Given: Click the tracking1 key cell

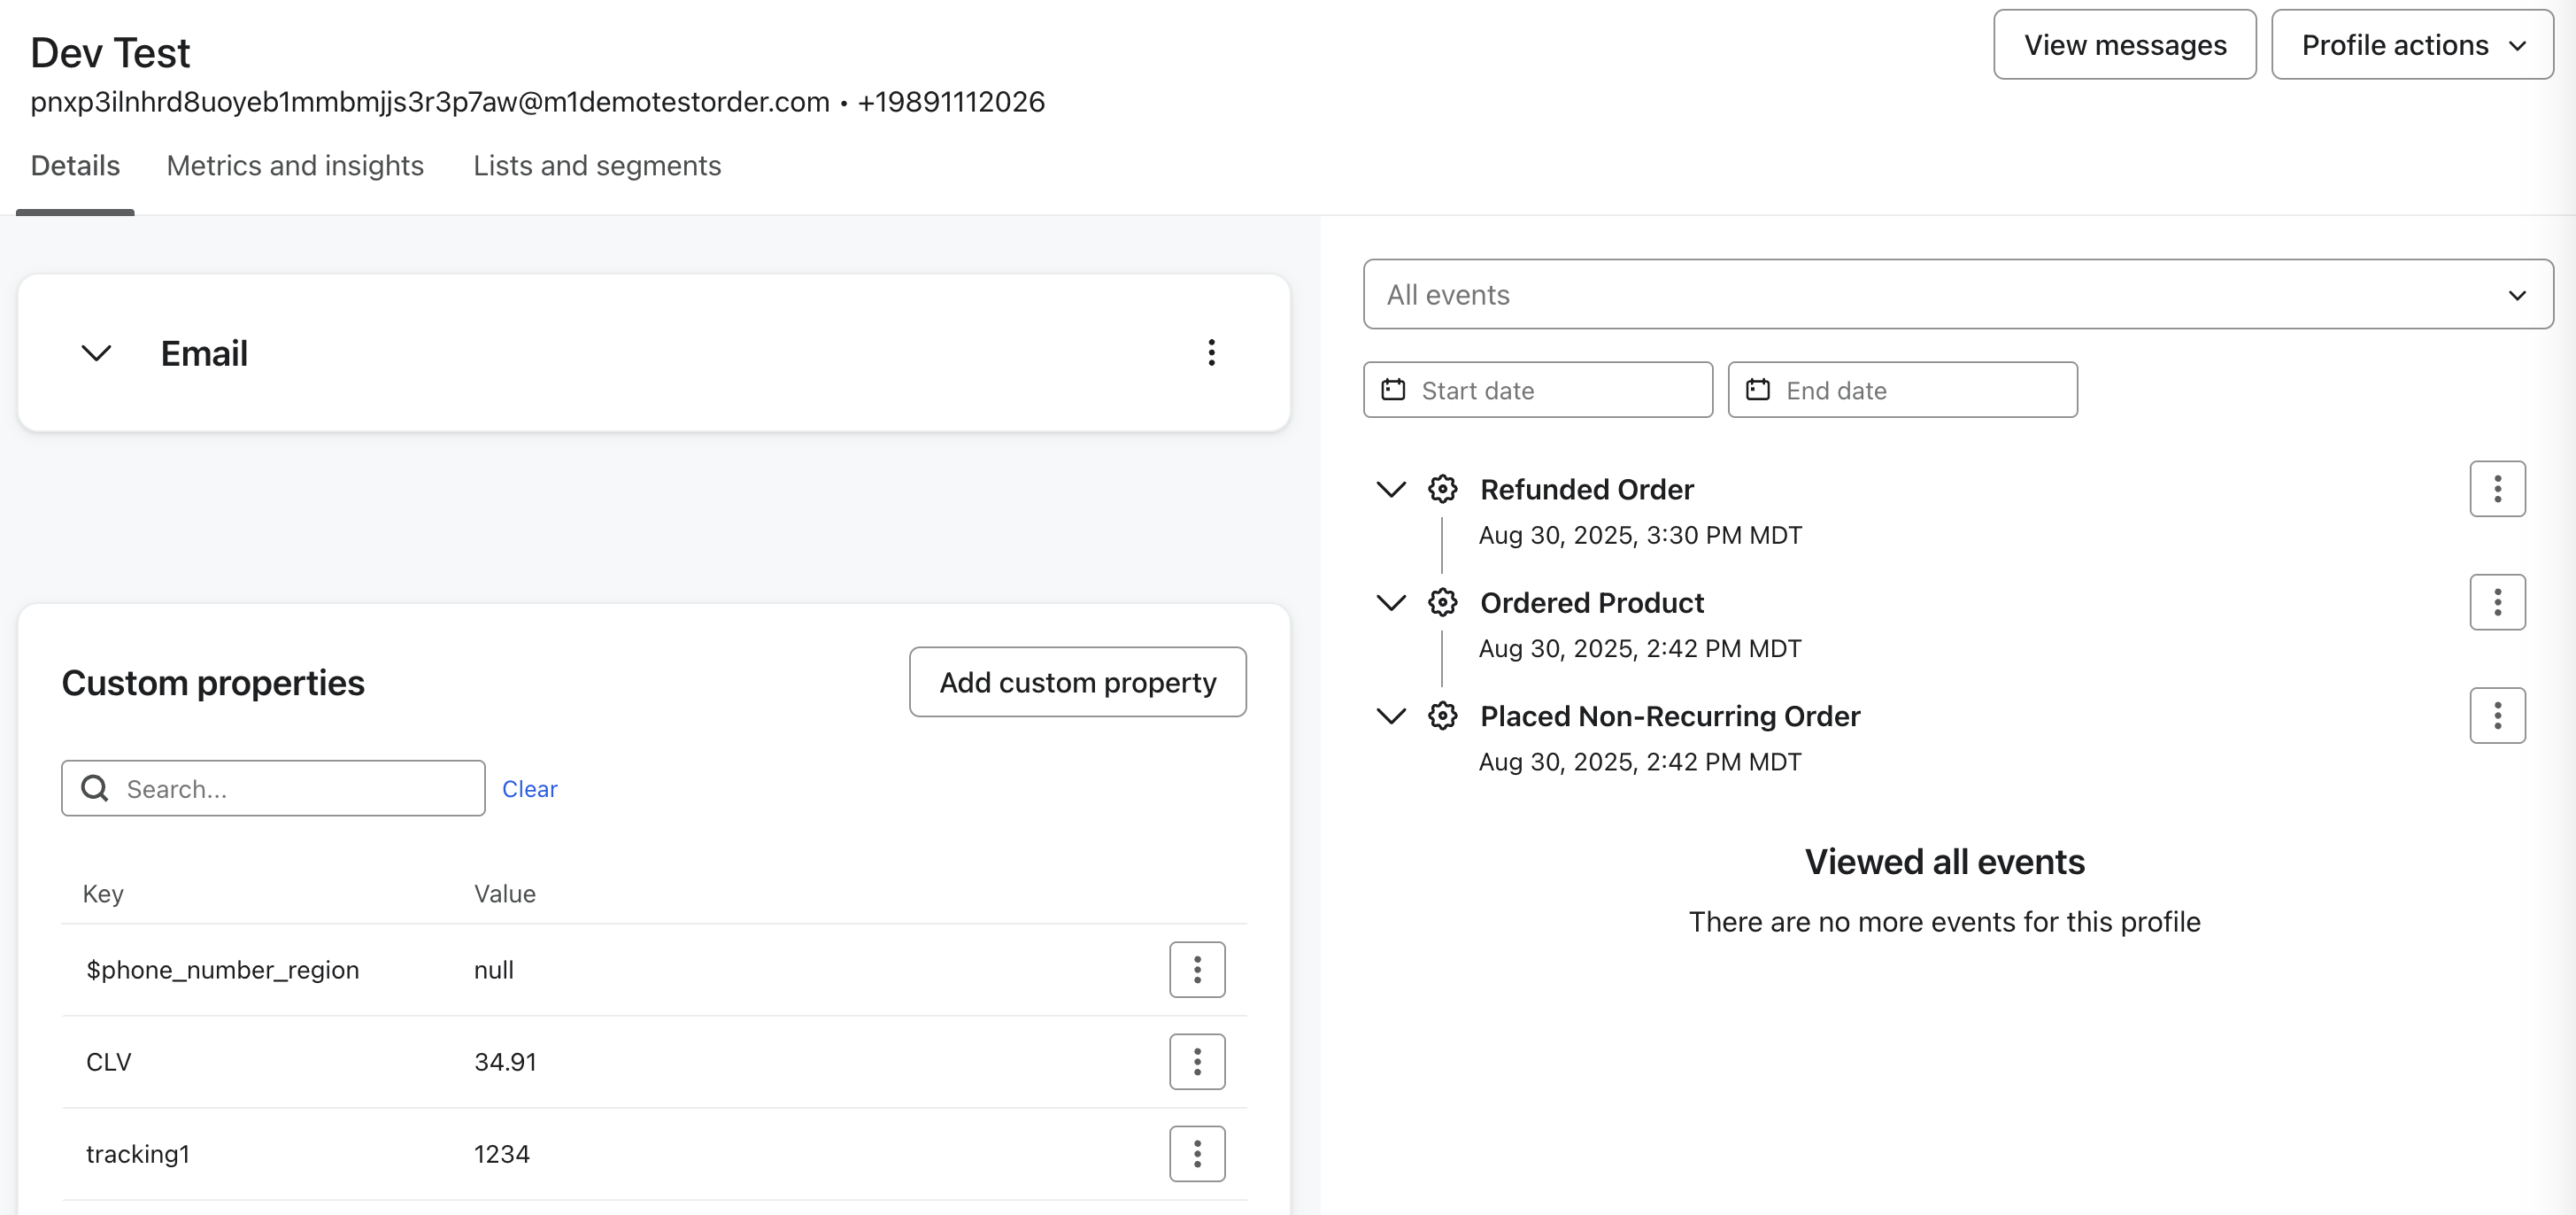Looking at the screenshot, I should pos(138,1154).
